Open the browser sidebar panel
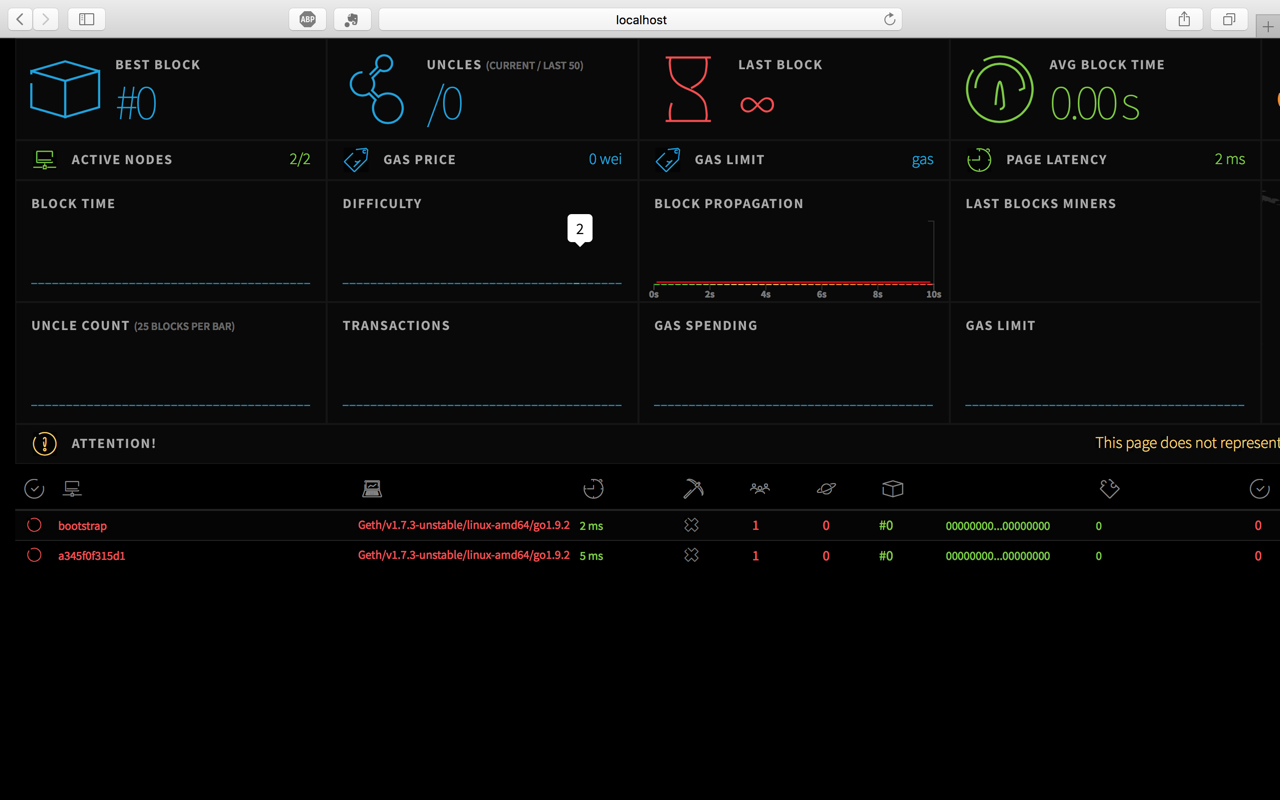Viewport: 1280px width, 800px height. click(88, 18)
